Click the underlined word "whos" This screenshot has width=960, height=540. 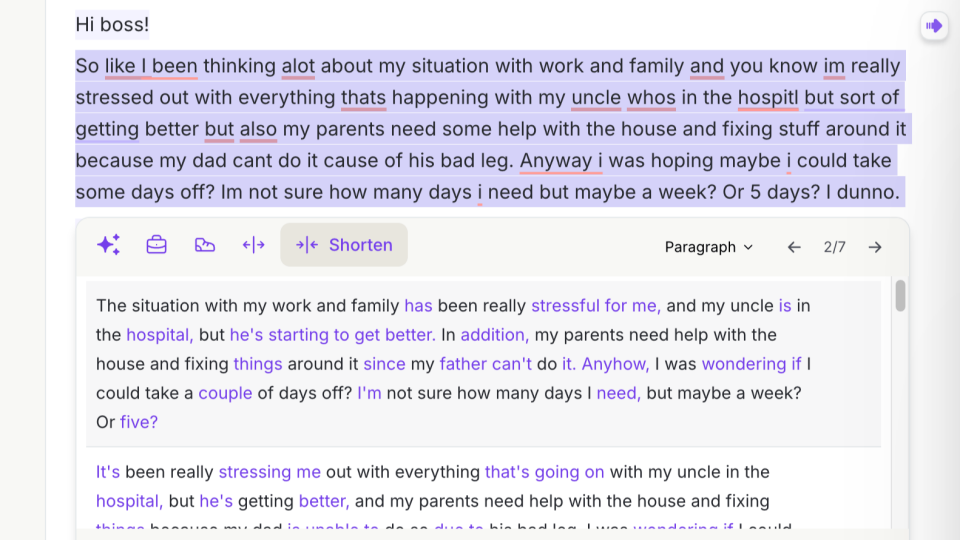pos(651,98)
